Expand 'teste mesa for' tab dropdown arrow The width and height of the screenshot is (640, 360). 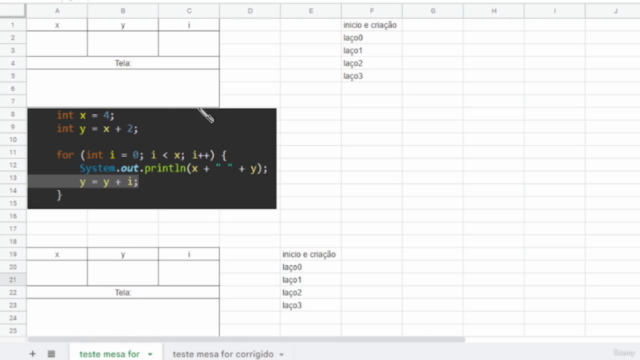pos(150,354)
